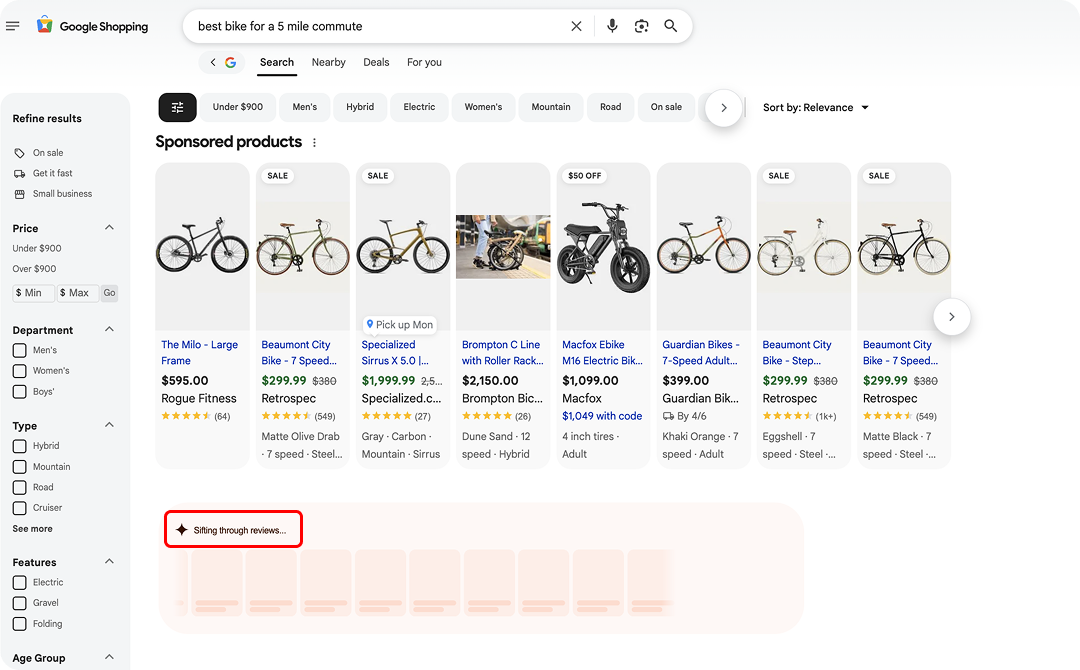Viewport: 1080px width, 670px height.
Task: Click the Google Shopping logo
Action: pos(92,26)
